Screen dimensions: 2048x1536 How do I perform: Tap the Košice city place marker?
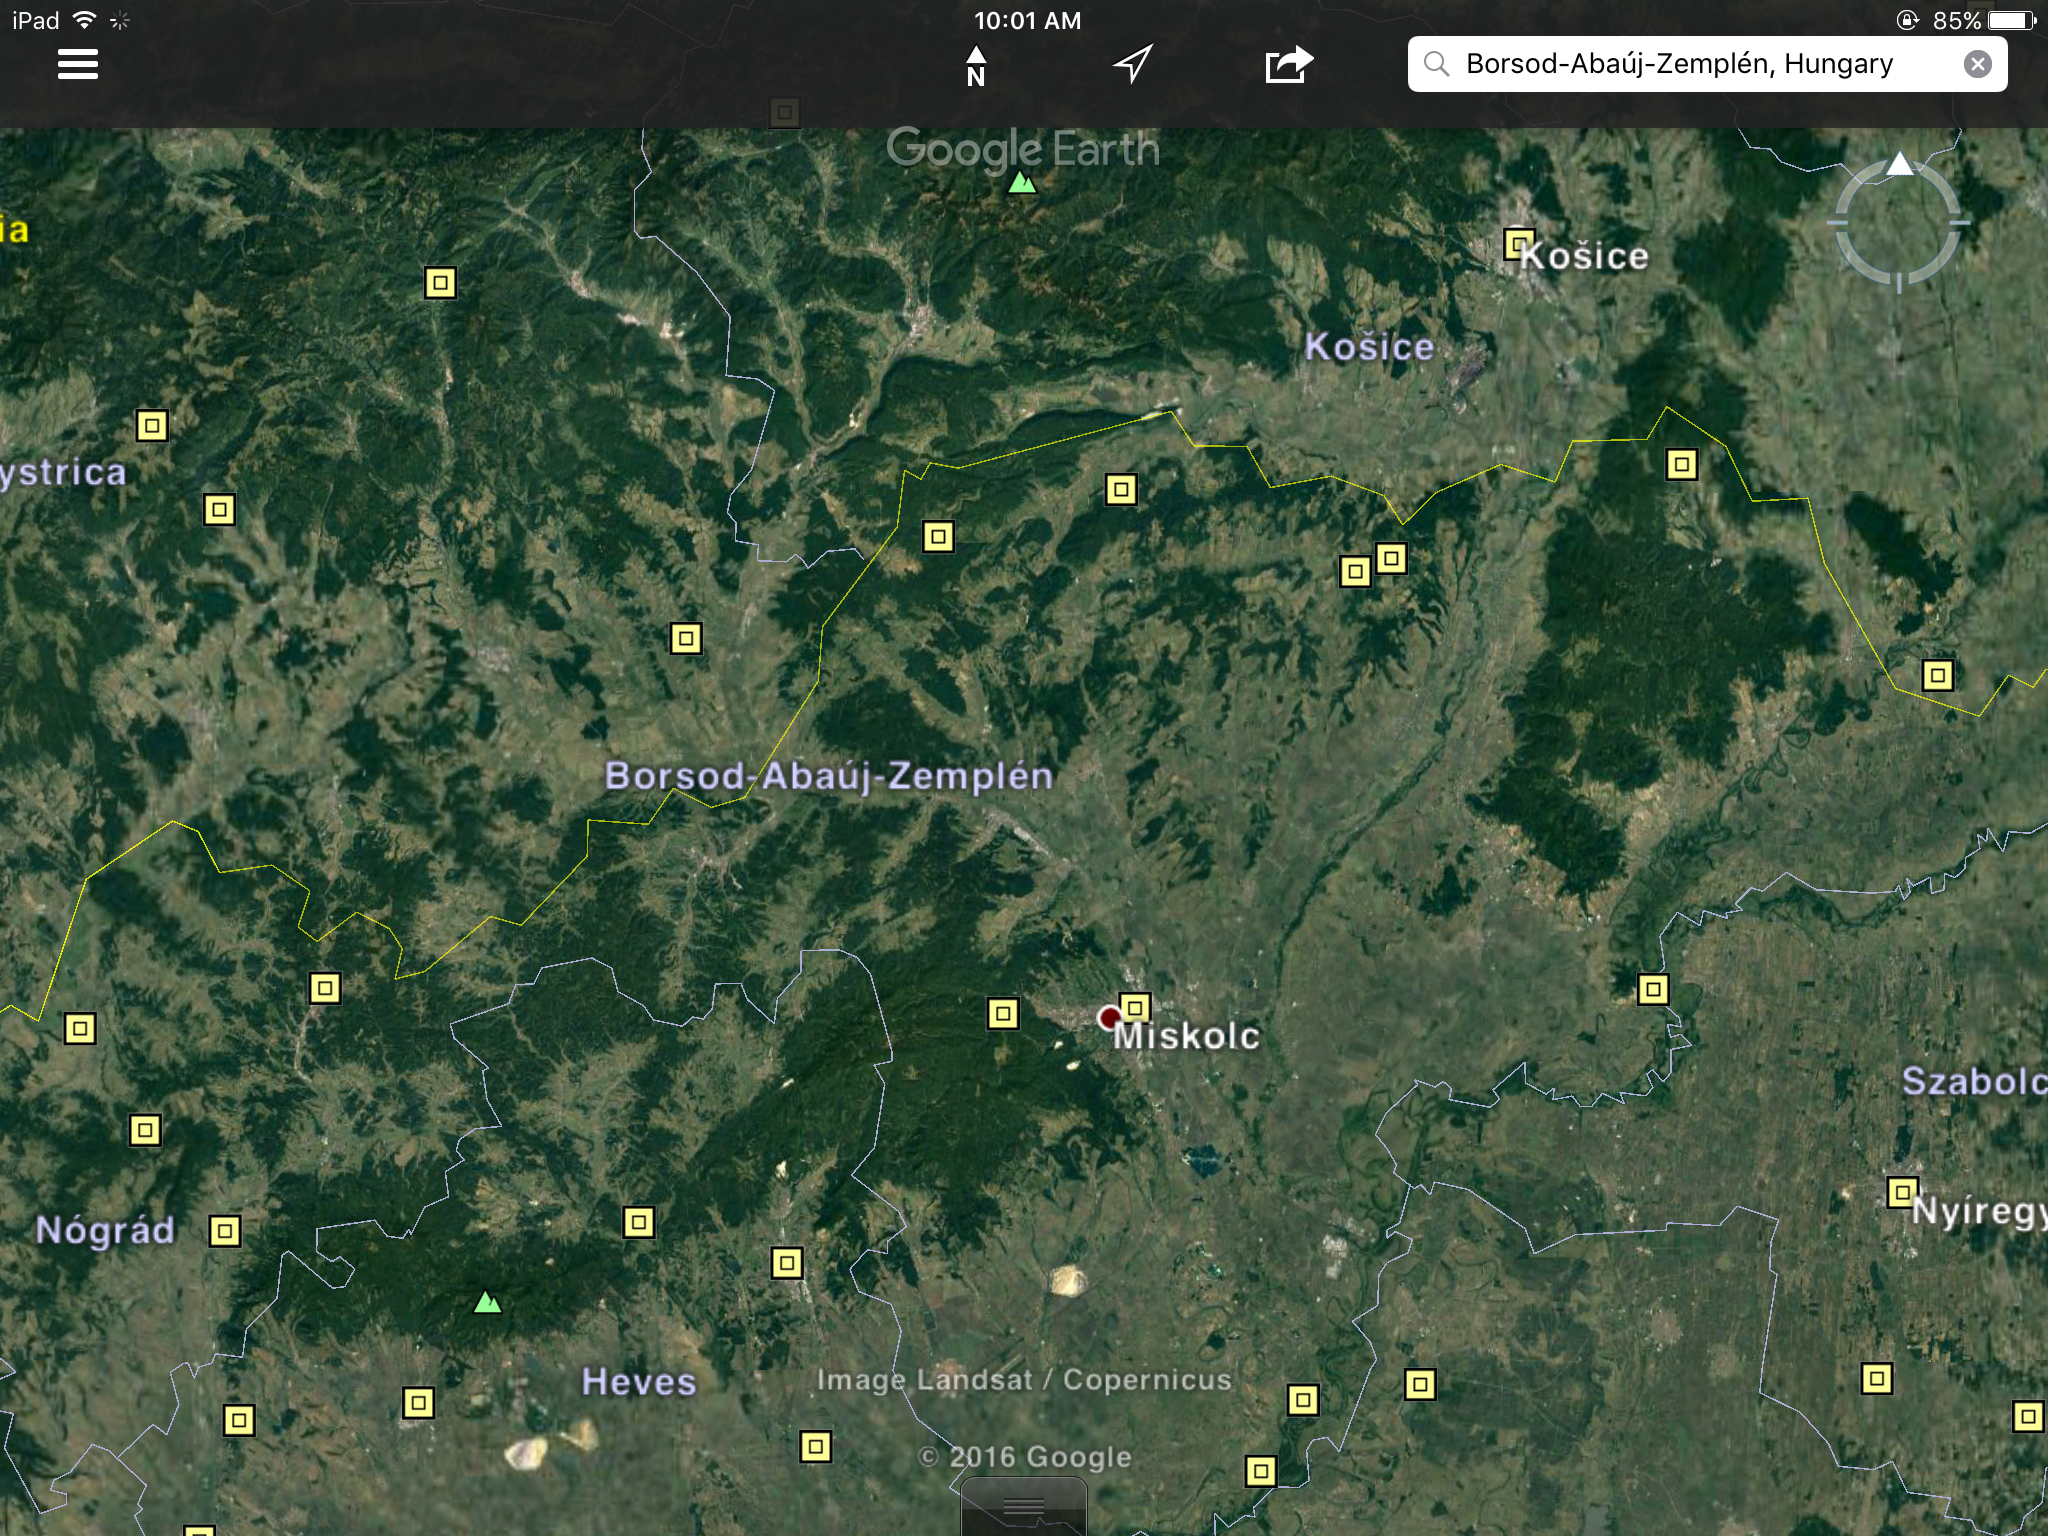pyautogui.click(x=1519, y=244)
